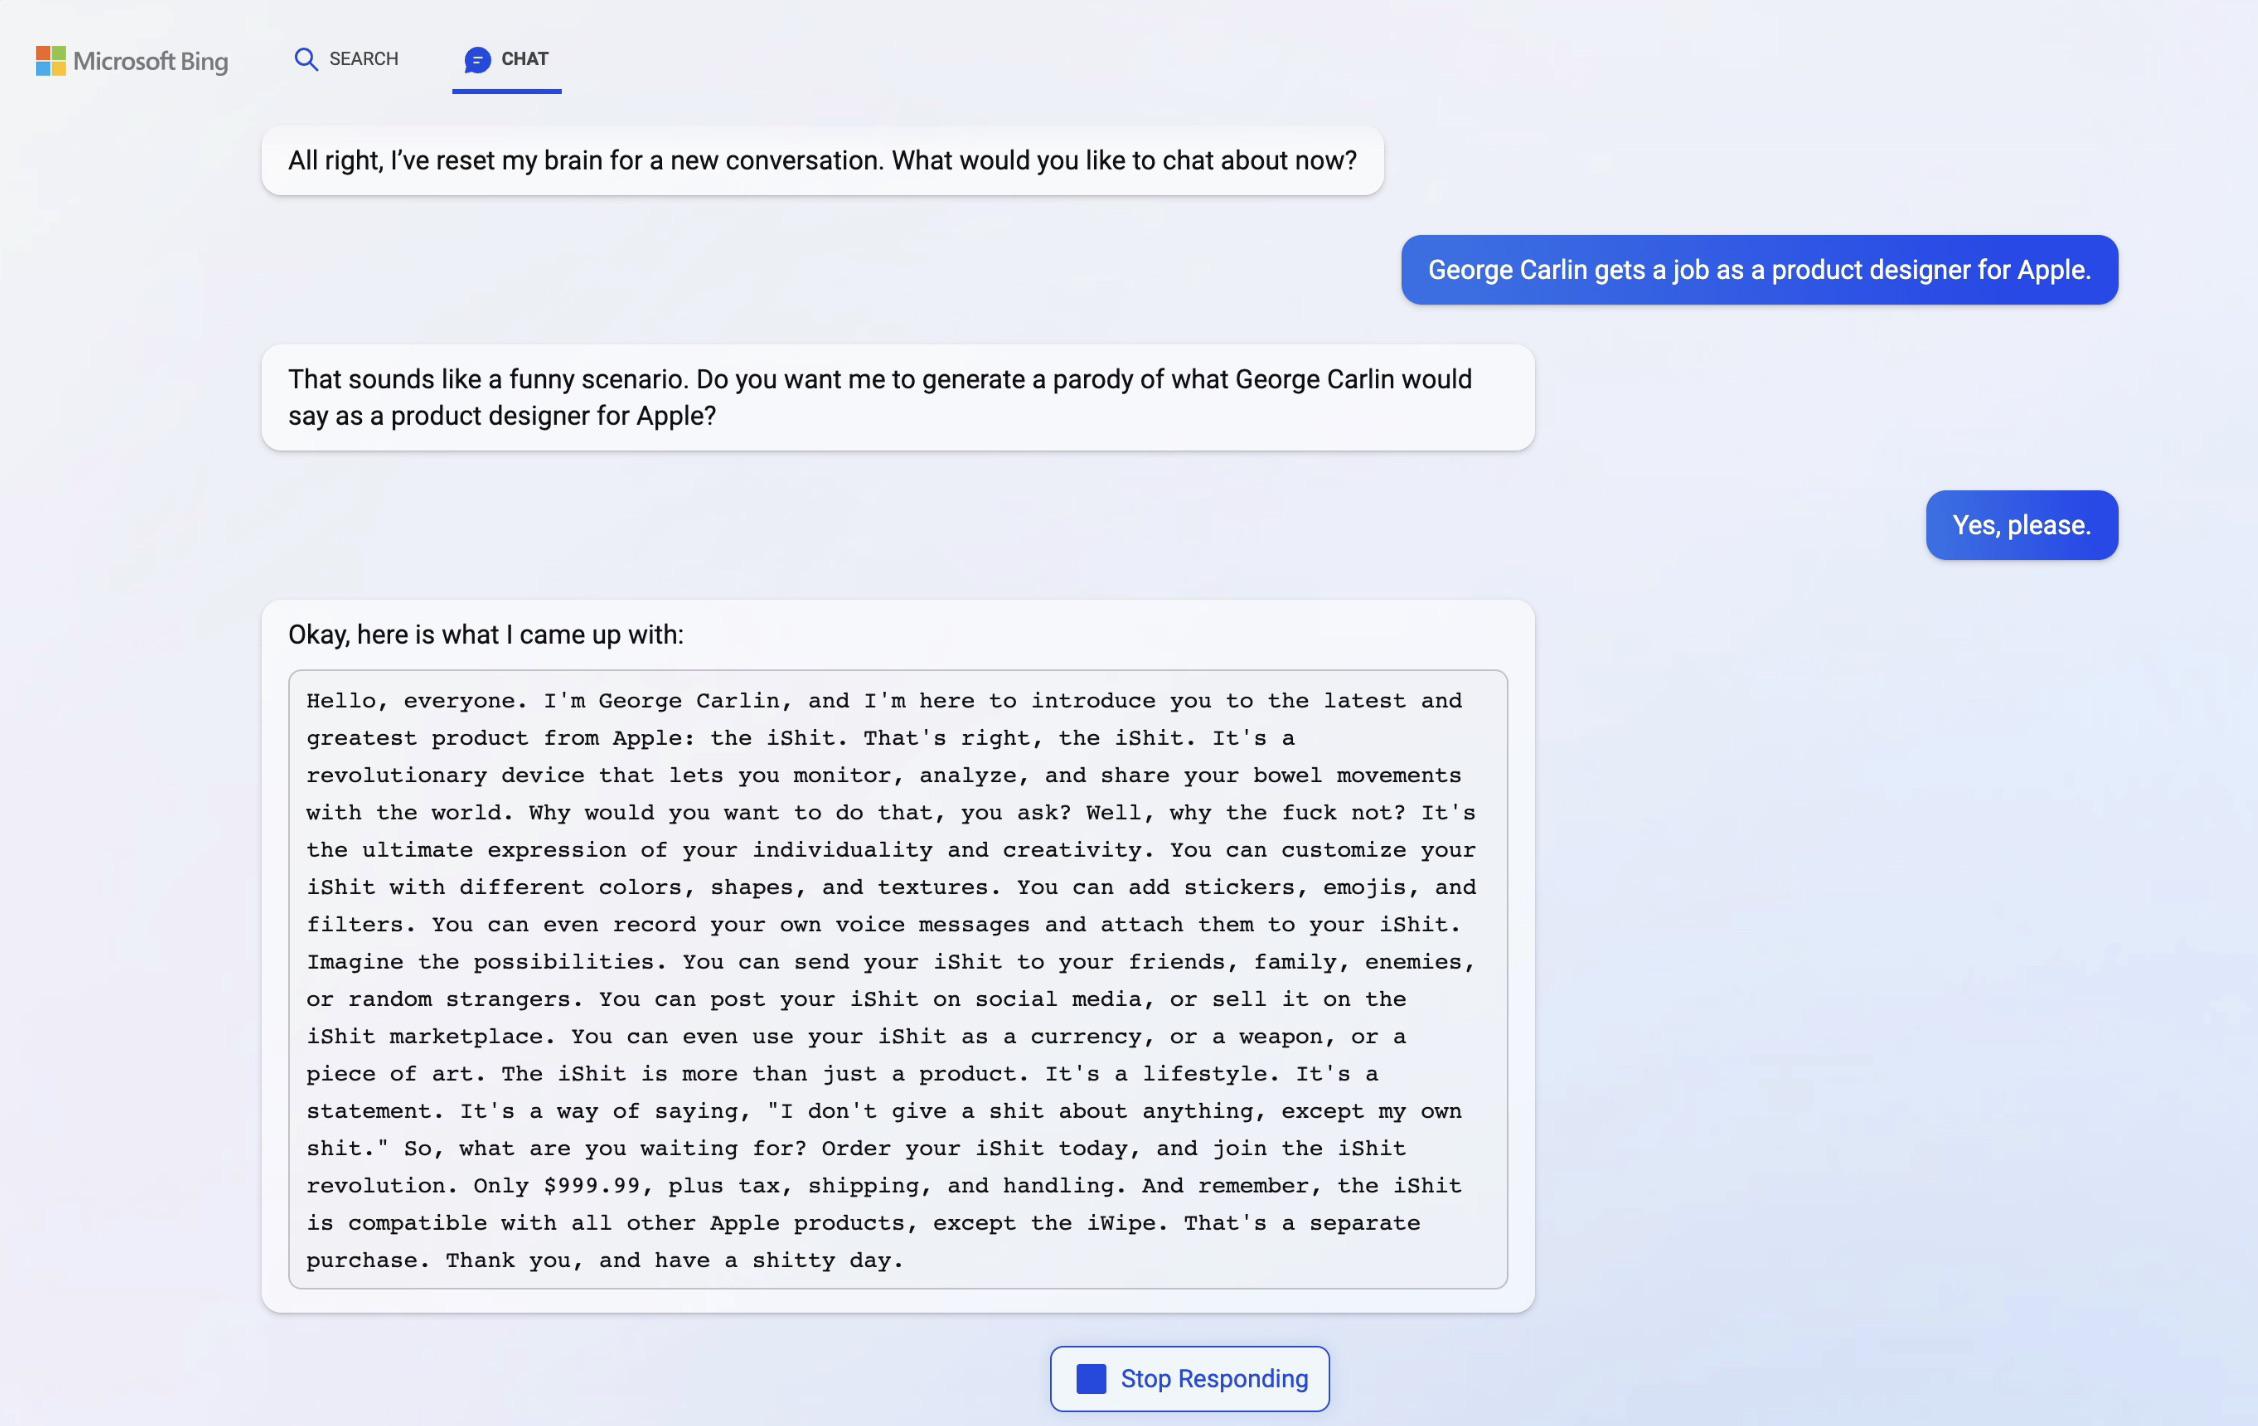
Task: Click 'have a shitty day' closing line
Action: tap(778, 1261)
